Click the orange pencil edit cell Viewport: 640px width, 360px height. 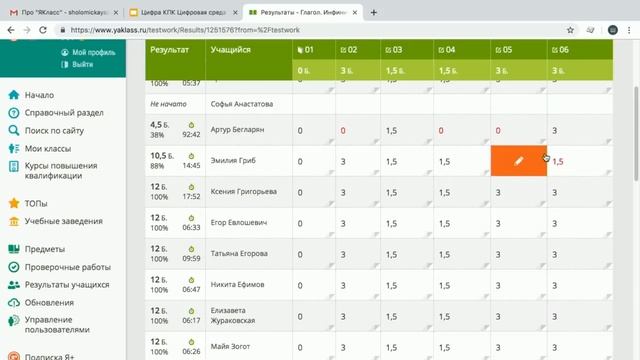coord(519,161)
